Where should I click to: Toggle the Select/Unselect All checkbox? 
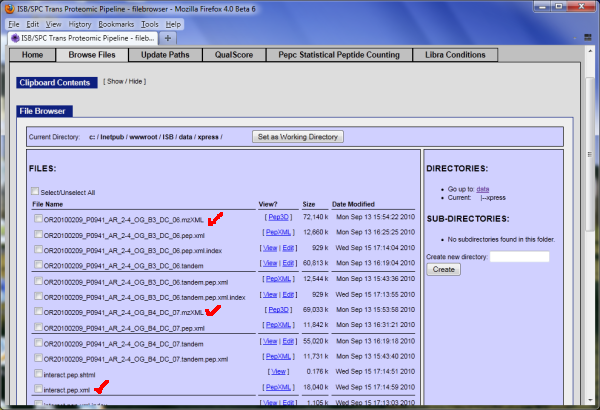point(35,192)
